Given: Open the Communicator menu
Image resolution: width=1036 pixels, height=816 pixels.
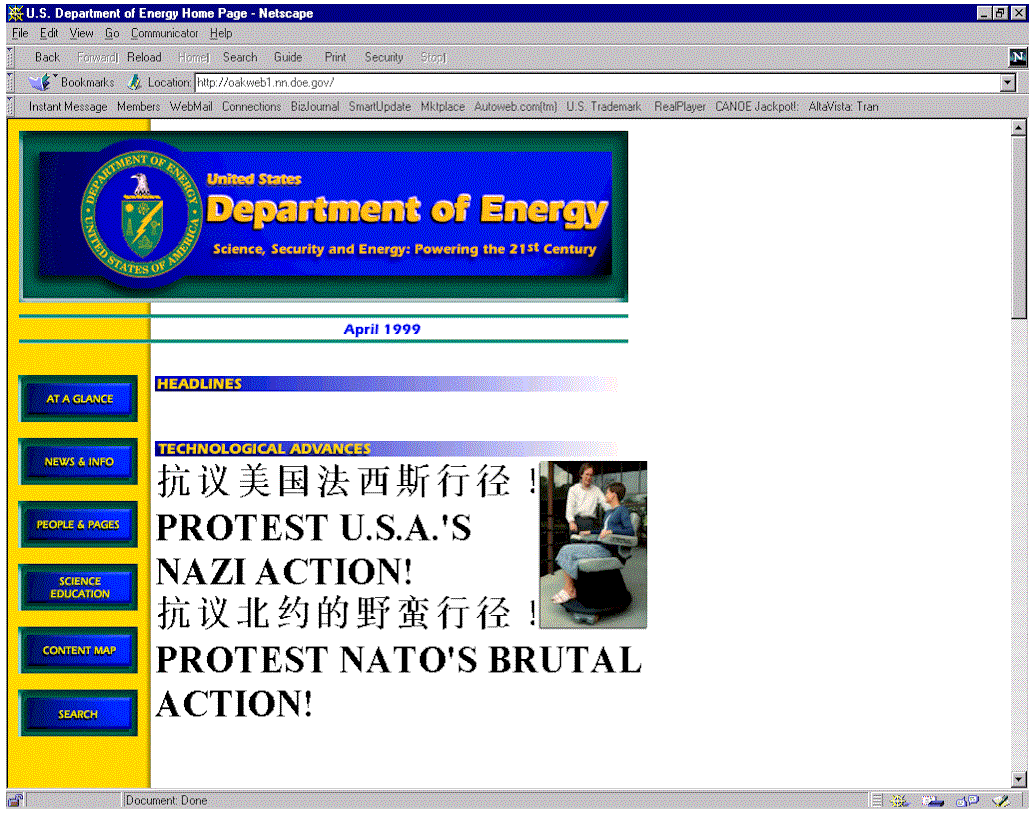Looking at the screenshot, I should [164, 33].
